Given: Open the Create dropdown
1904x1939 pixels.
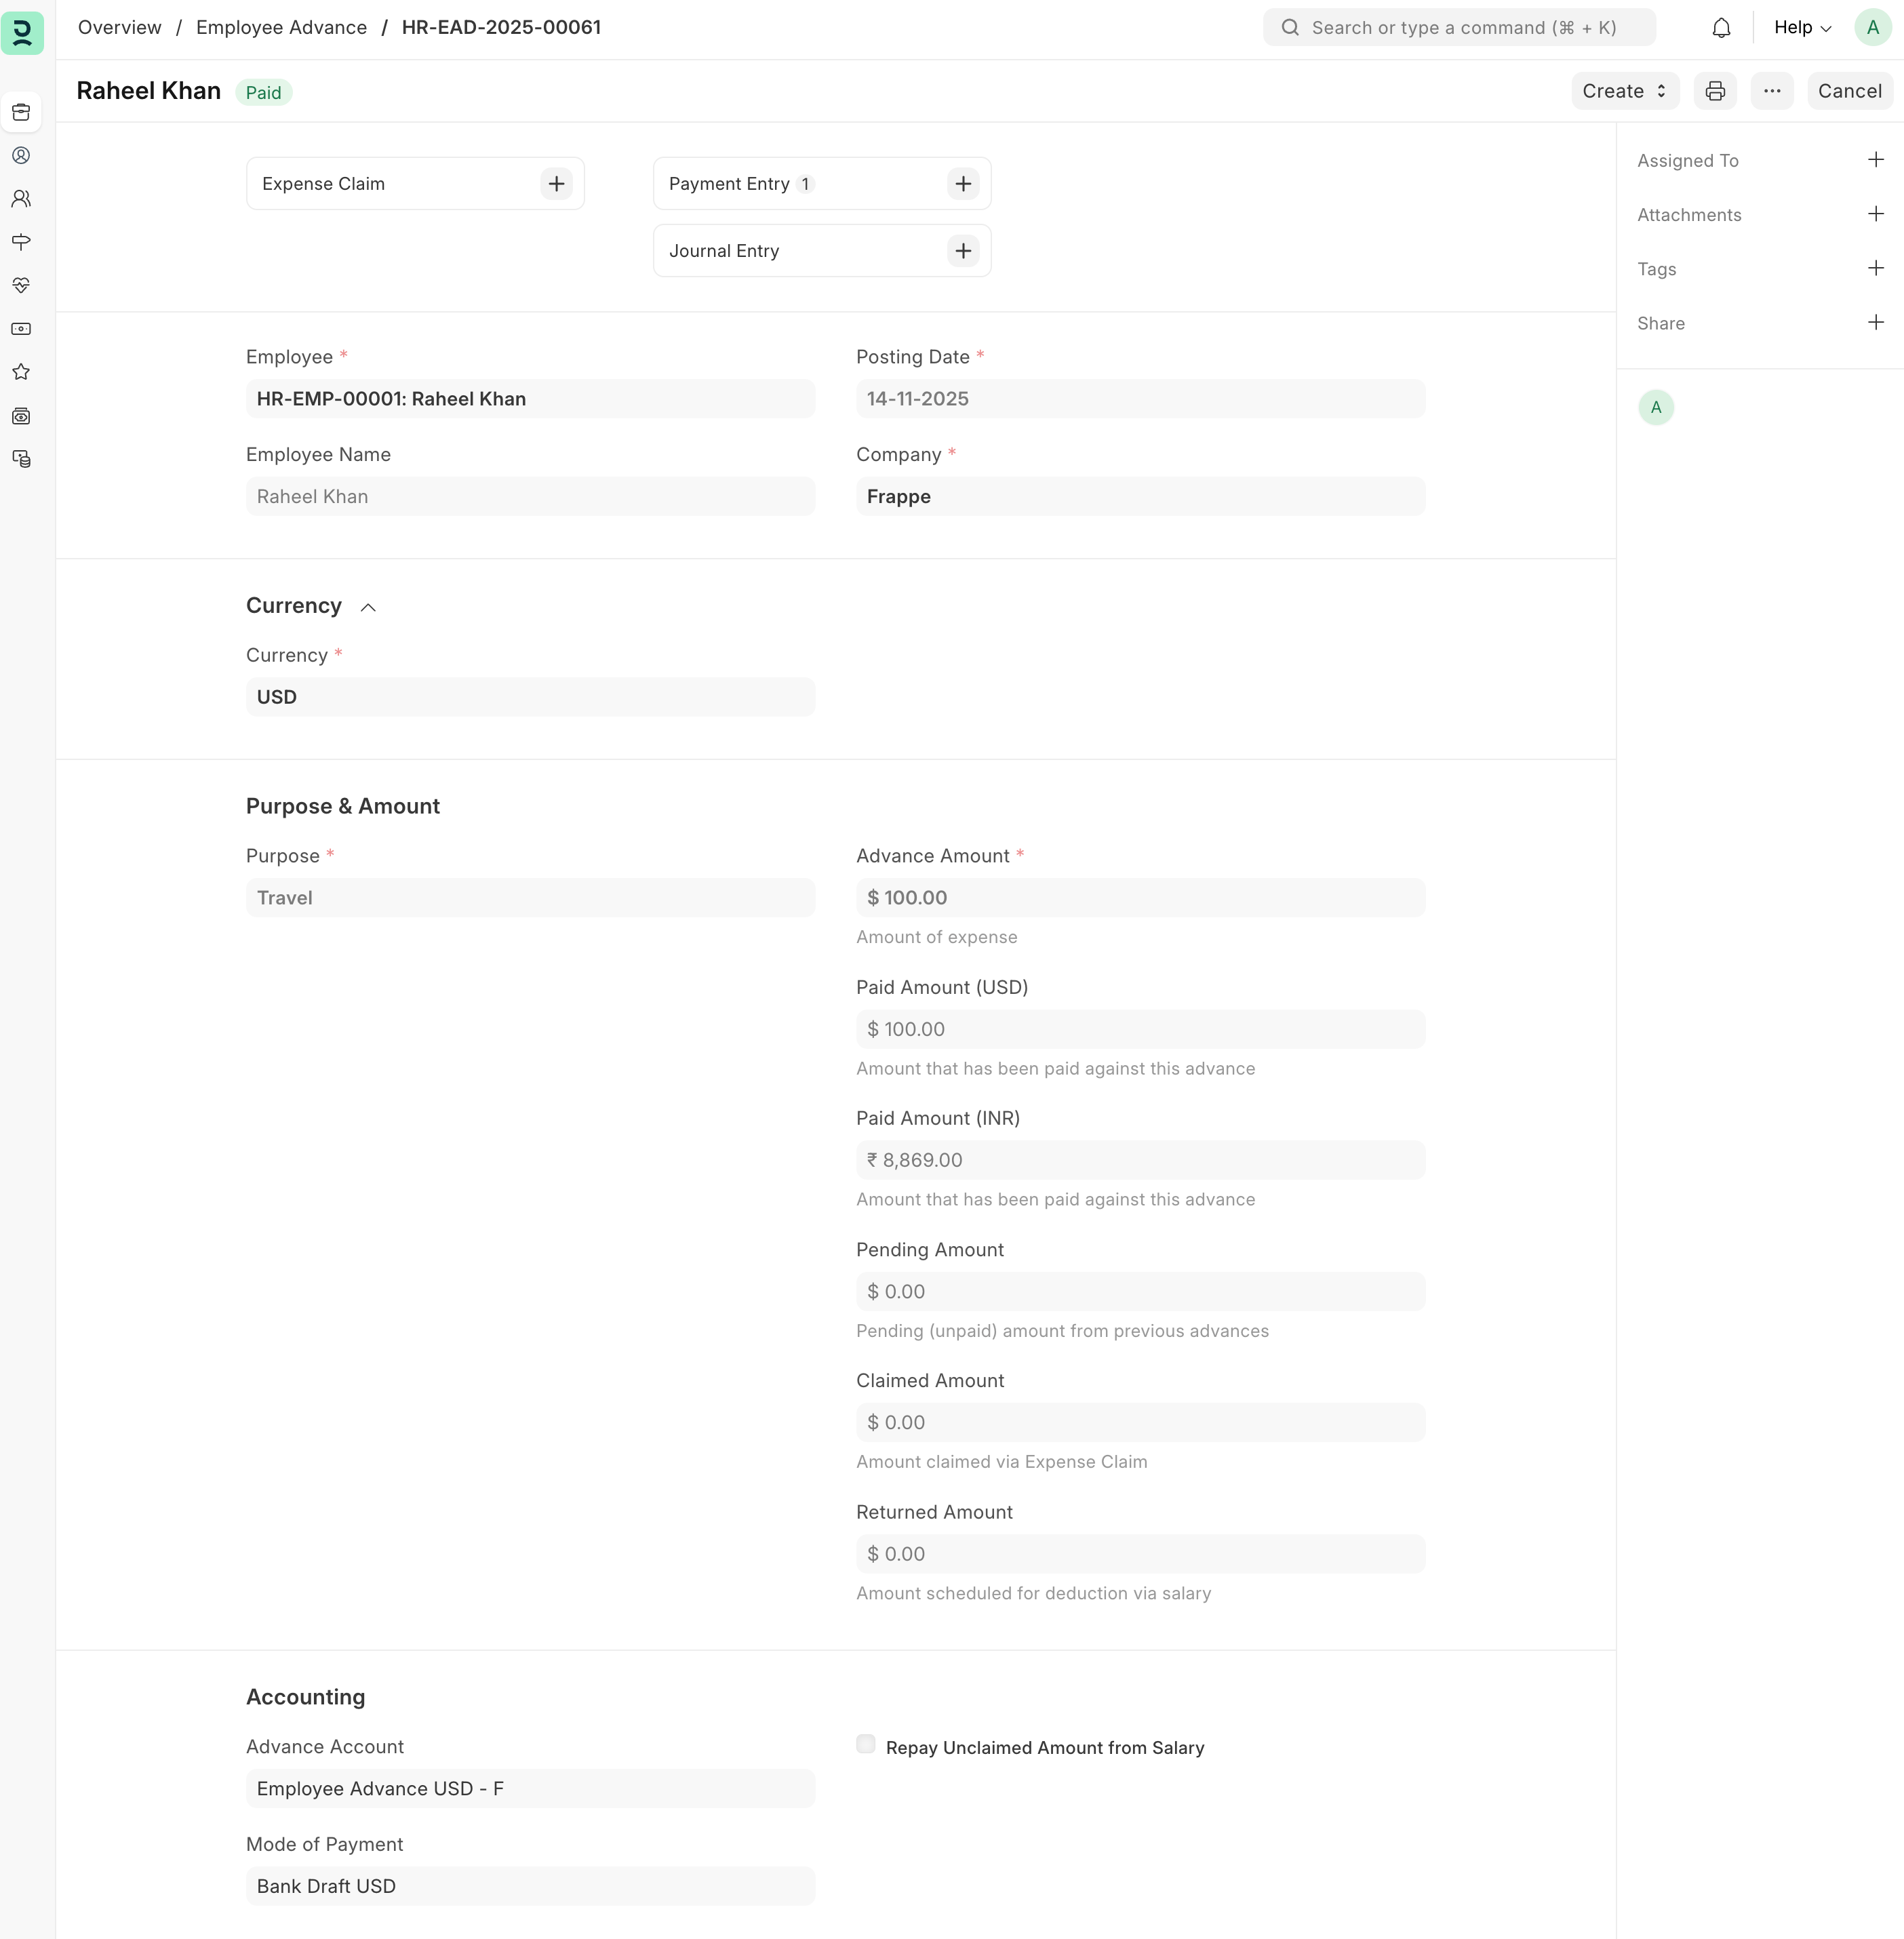Looking at the screenshot, I should pos(1624,91).
